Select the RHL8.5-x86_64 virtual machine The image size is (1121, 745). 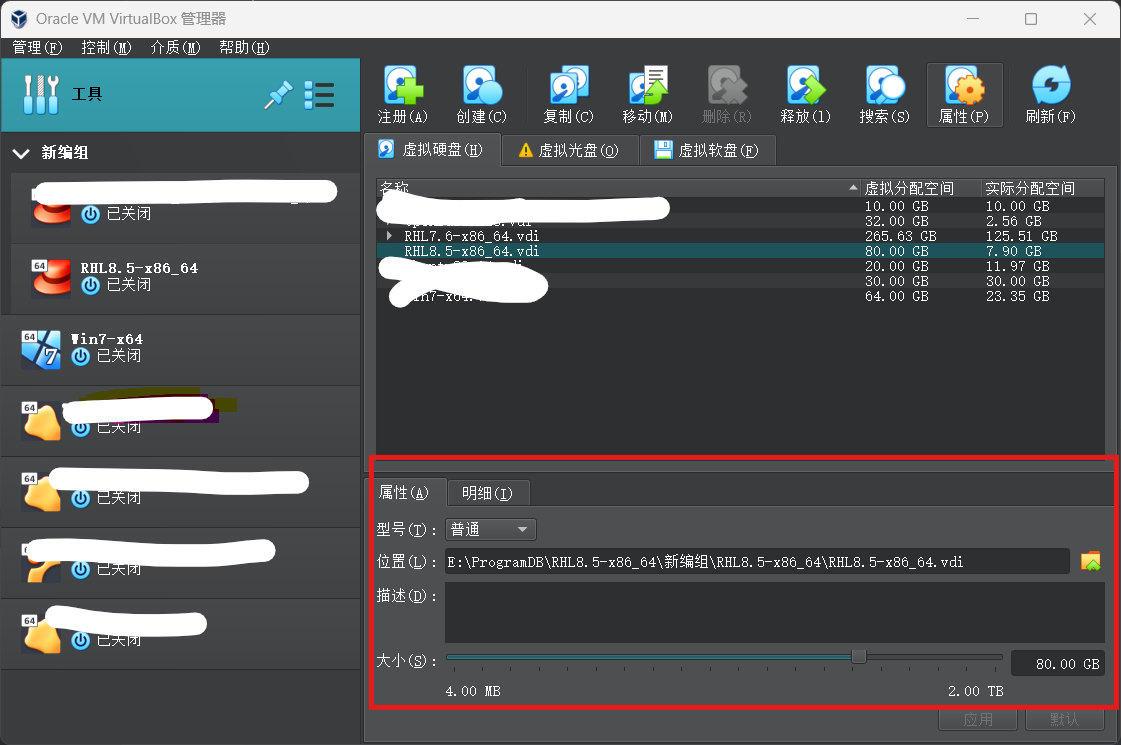[x=185, y=278]
